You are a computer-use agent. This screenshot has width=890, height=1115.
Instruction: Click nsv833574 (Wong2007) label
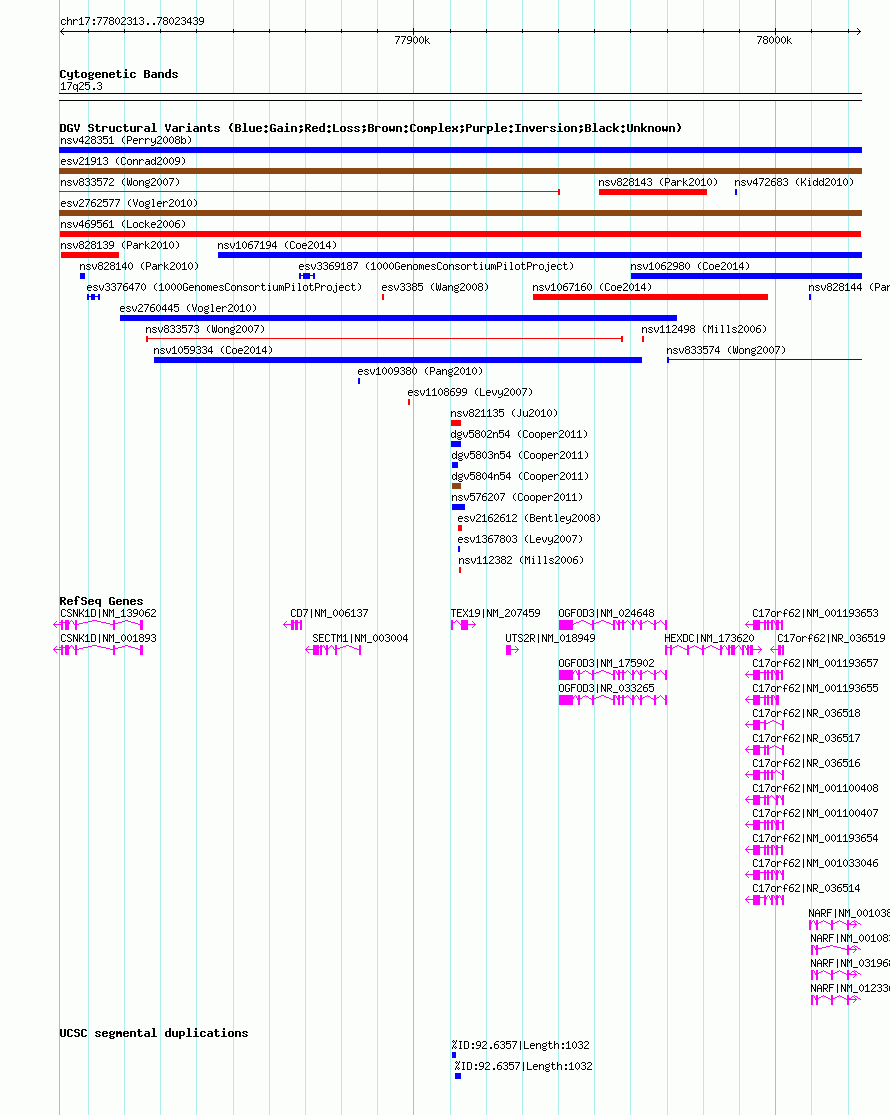pyautogui.click(x=727, y=350)
